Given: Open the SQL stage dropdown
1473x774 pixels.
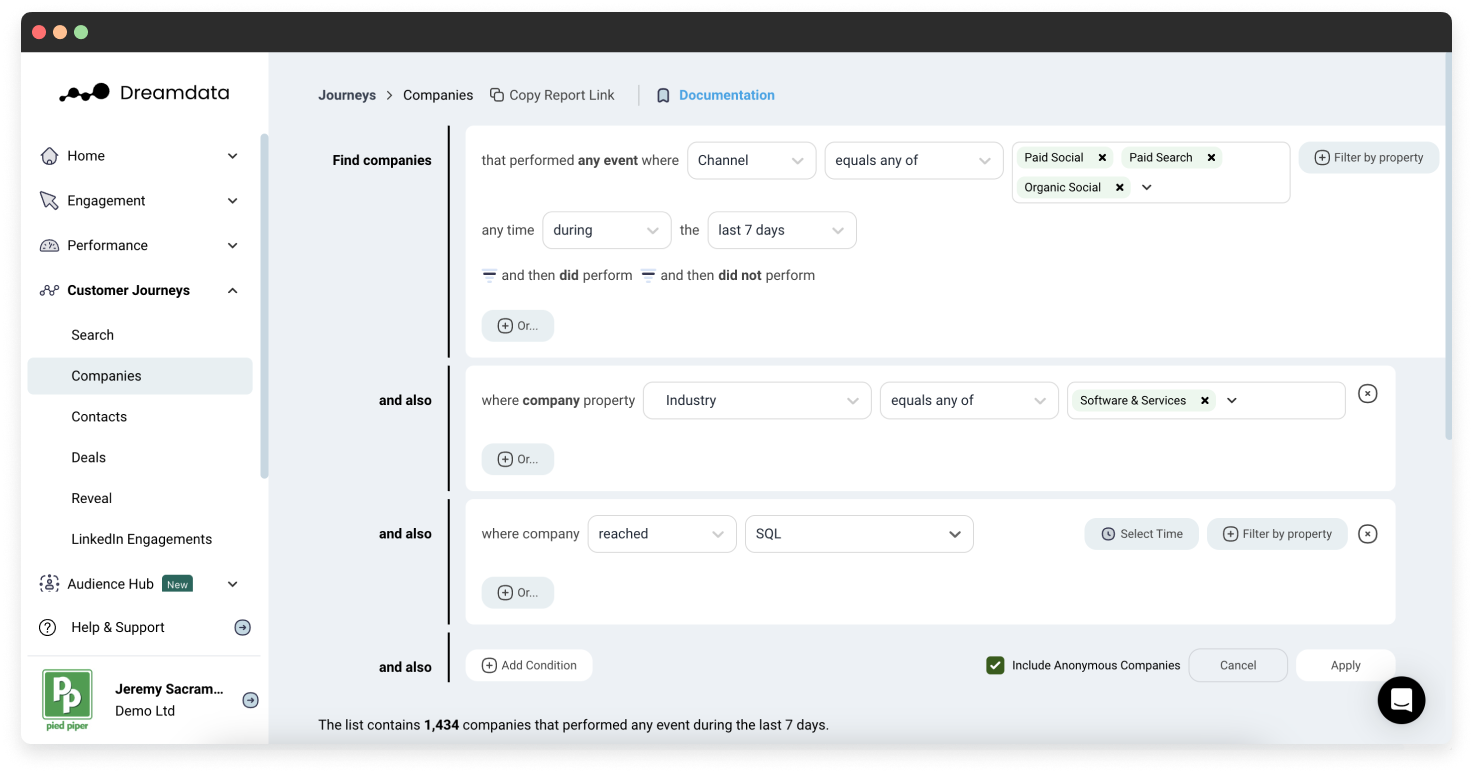Looking at the screenshot, I should tap(858, 533).
